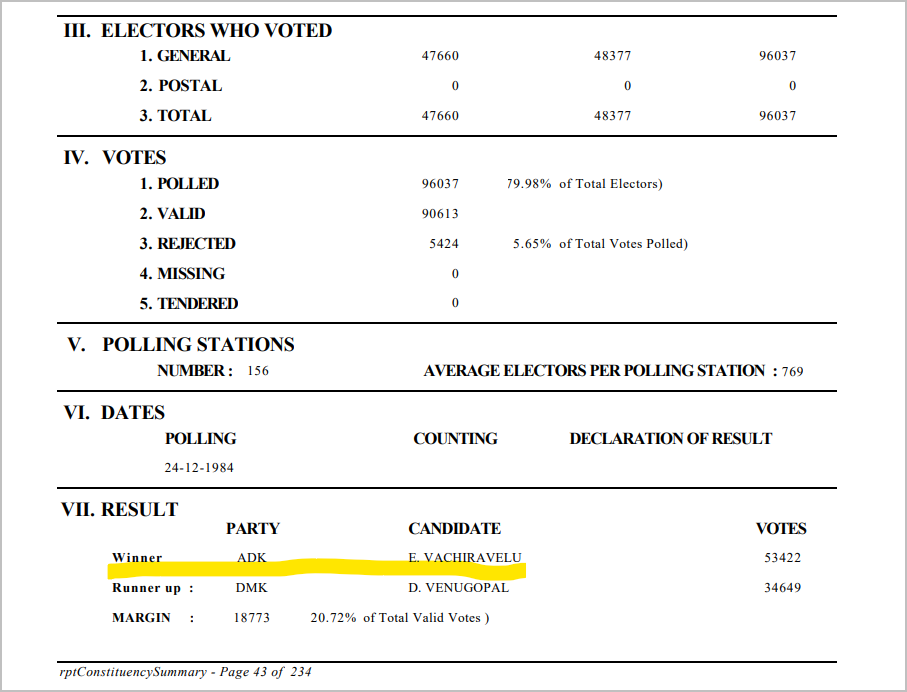Image resolution: width=907 pixels, height=692 pixels.
Task: Click the IV. VOTES section heading
Action: coord(115,157)
